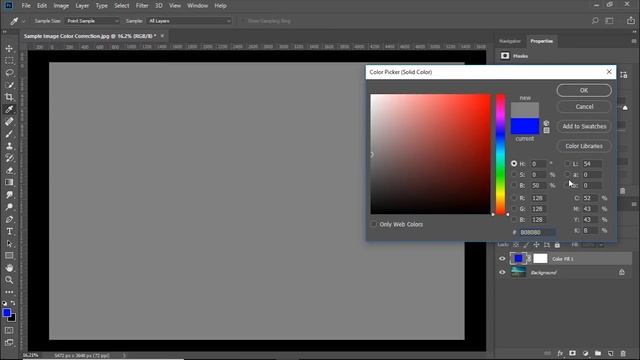Select the Magic Wand tool
Screen dimensions: 640x360
point(9,85)
